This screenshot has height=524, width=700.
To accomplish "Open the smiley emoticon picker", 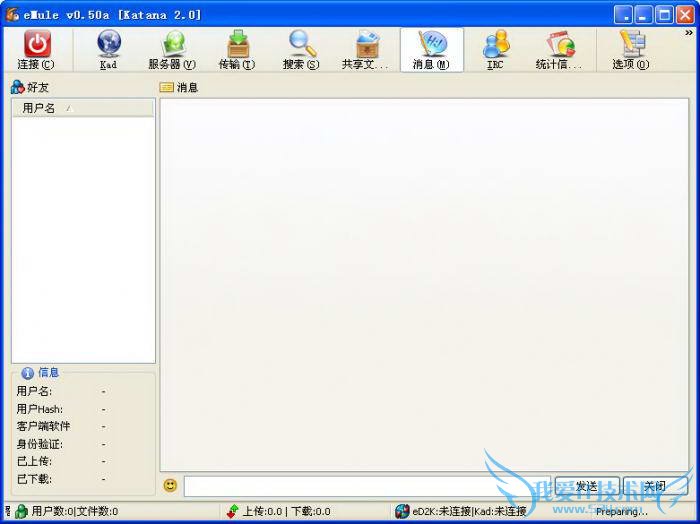I will click(170, 485).
